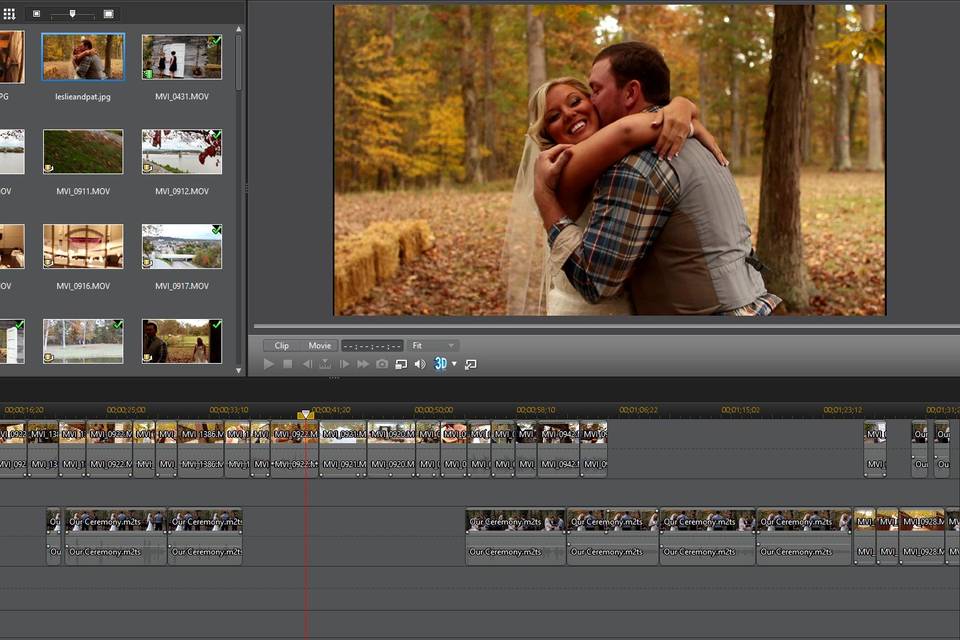Click the 00;00;58;10 ruler mark
The width and height of the screenshot is (960, 640).
pyautogui.click(x=536, y=410)
